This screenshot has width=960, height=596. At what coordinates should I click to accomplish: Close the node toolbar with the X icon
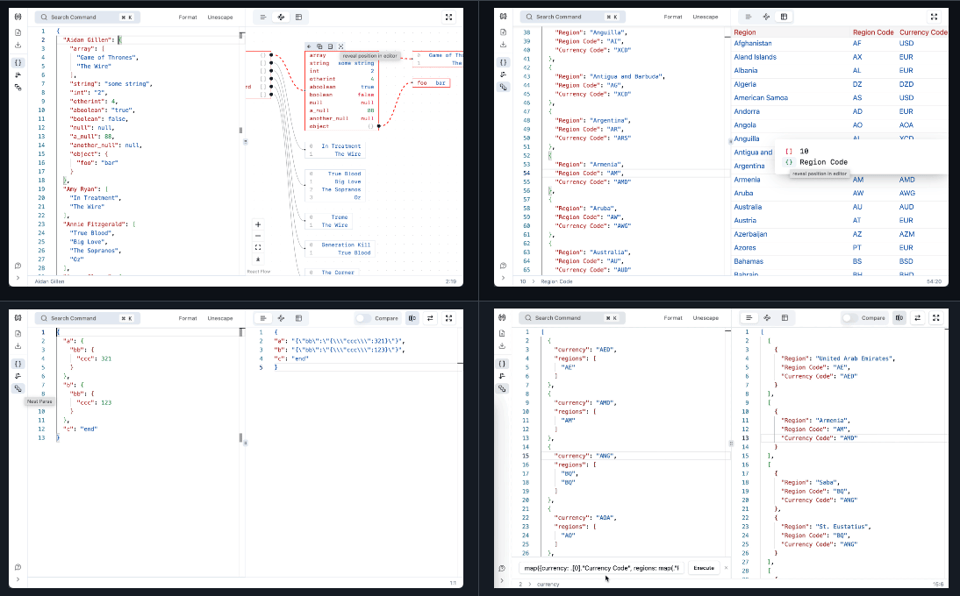[341, 47]
